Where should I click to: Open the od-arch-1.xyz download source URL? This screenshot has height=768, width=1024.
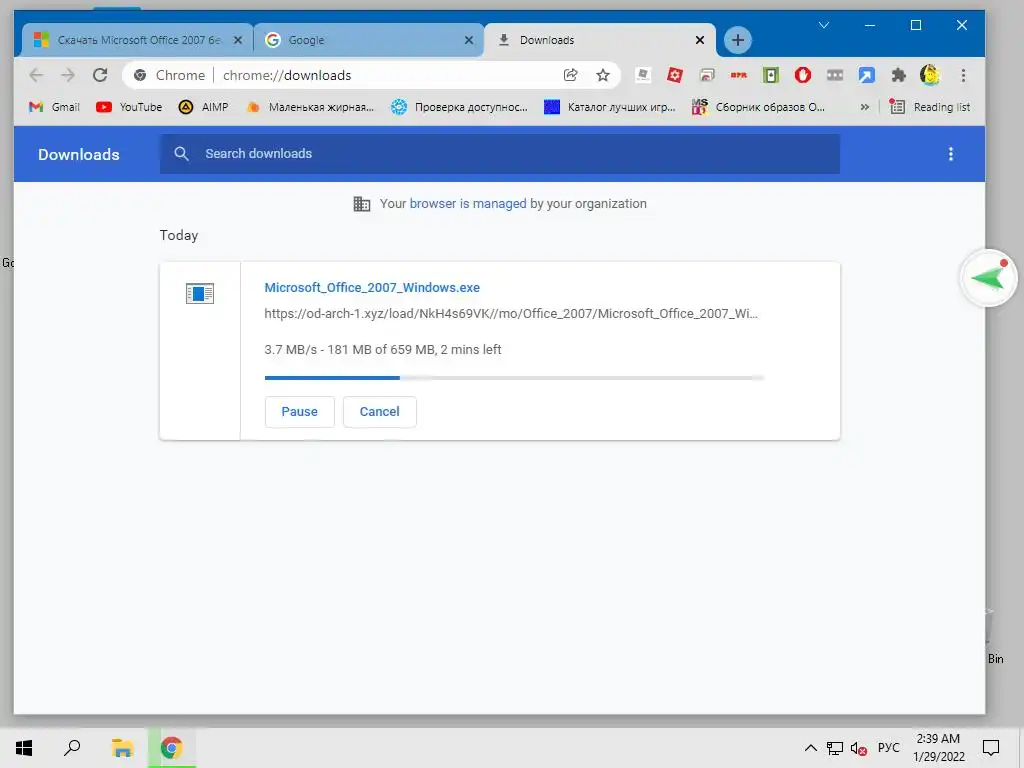(511, 313)
